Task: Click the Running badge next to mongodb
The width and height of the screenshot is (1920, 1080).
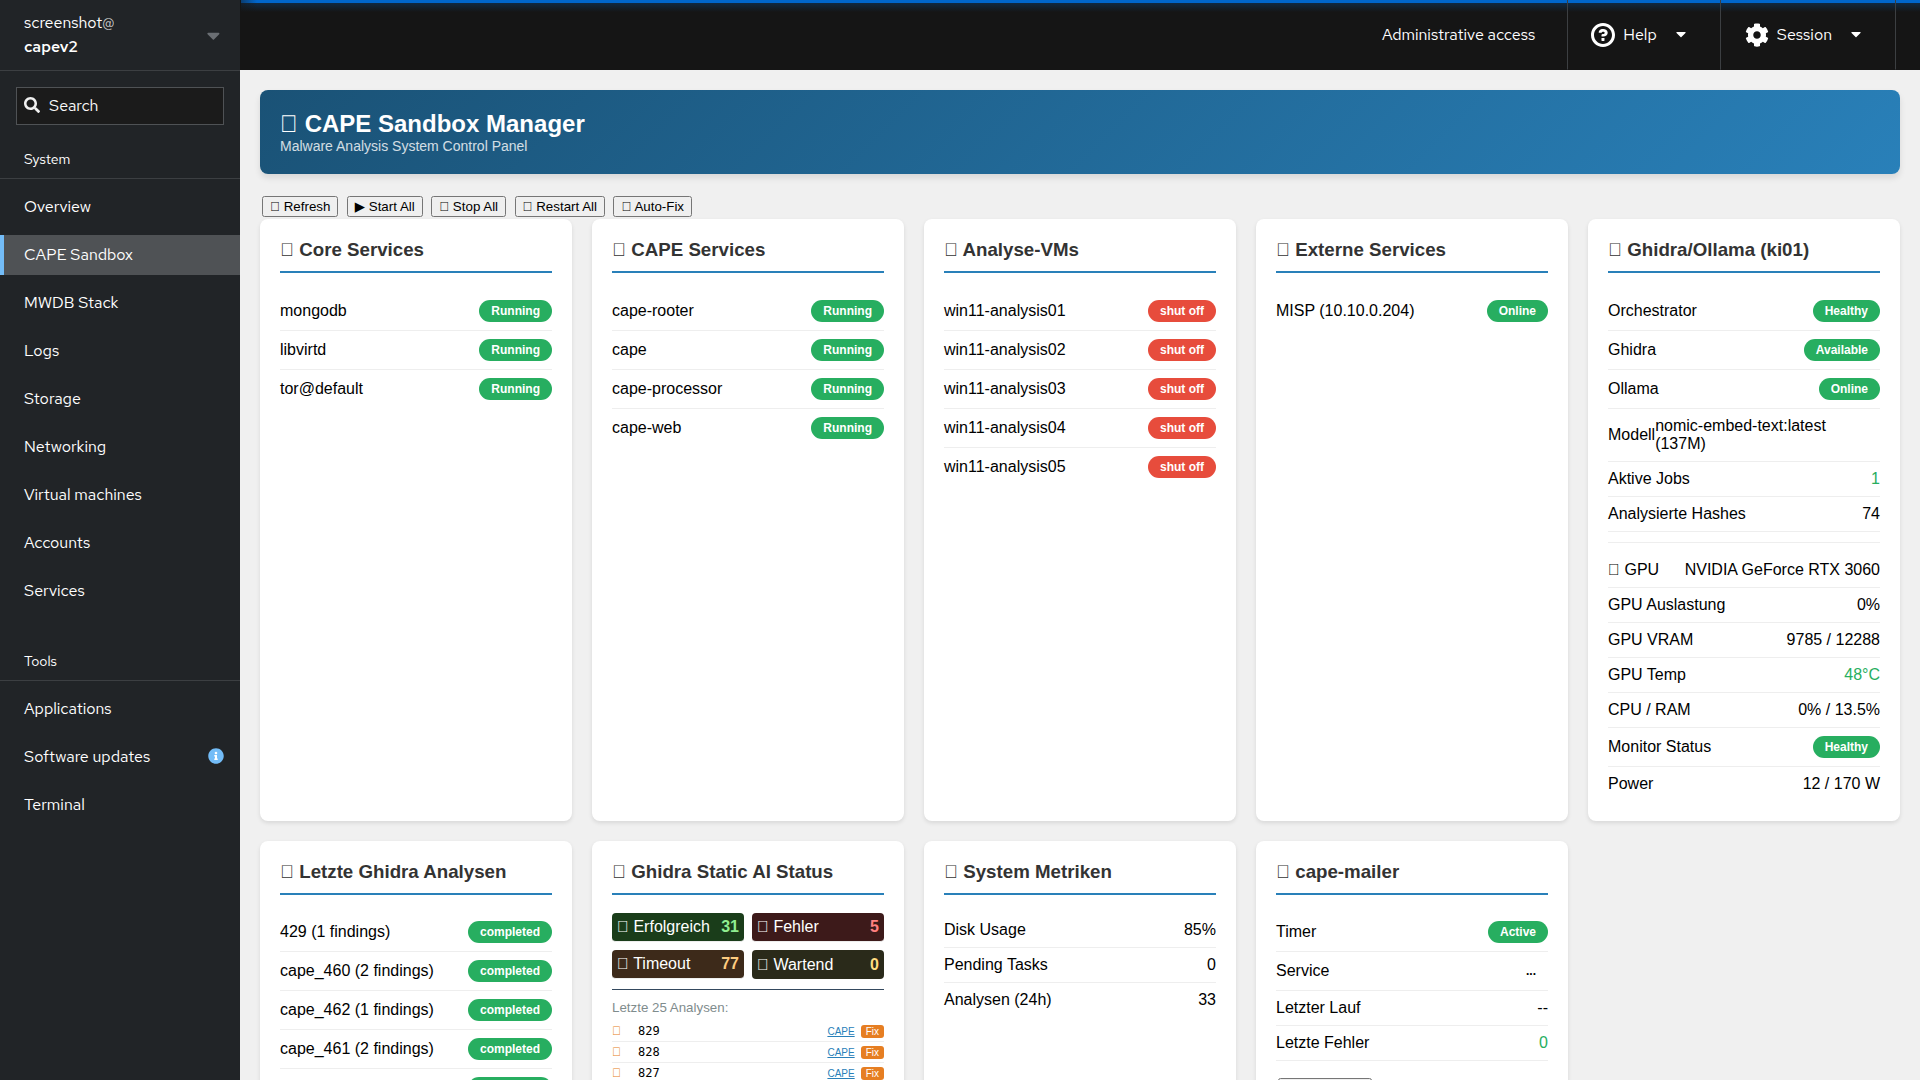Action: click(x=515, y=311)
